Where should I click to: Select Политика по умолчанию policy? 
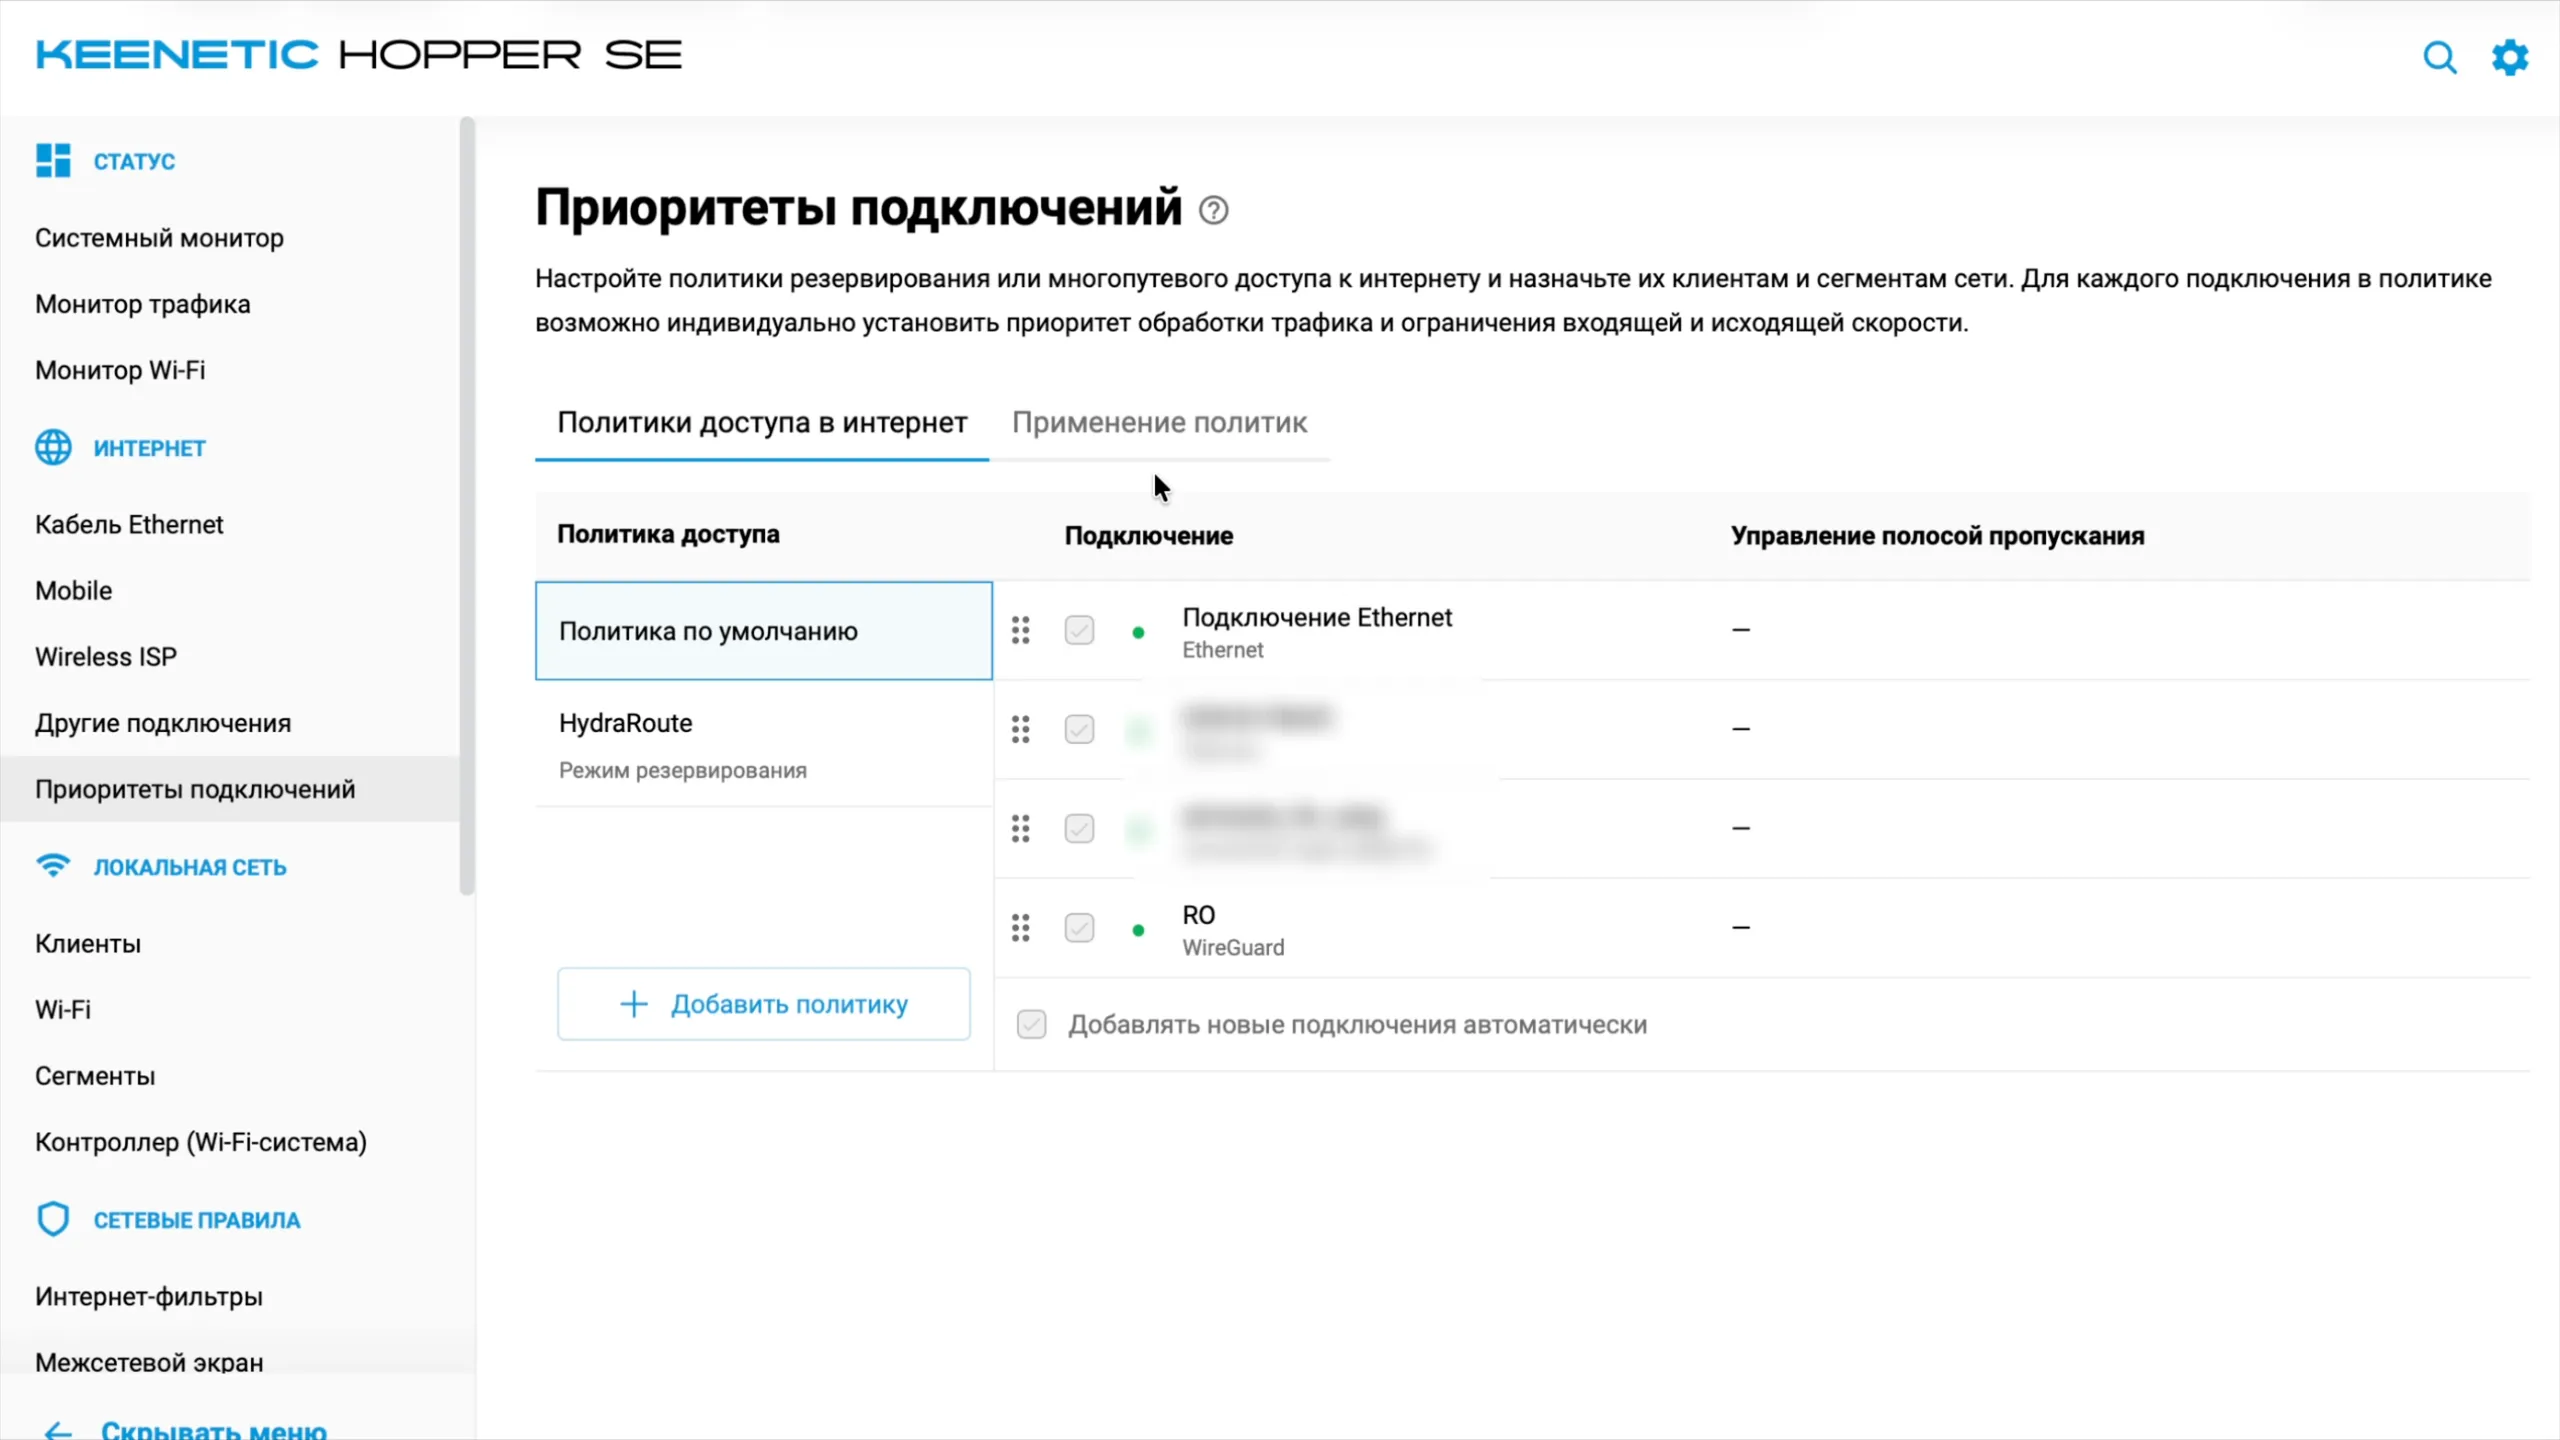coord(764,631)
